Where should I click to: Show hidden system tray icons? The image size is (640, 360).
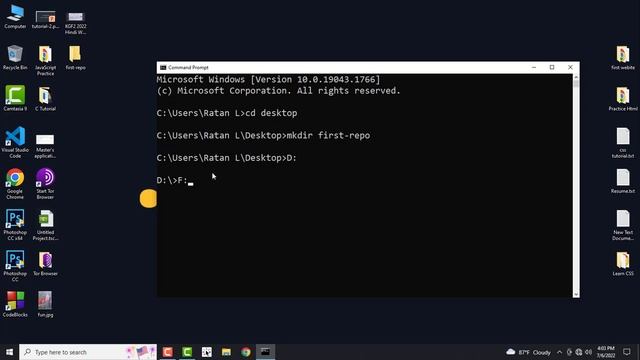(x=560, y=352)
